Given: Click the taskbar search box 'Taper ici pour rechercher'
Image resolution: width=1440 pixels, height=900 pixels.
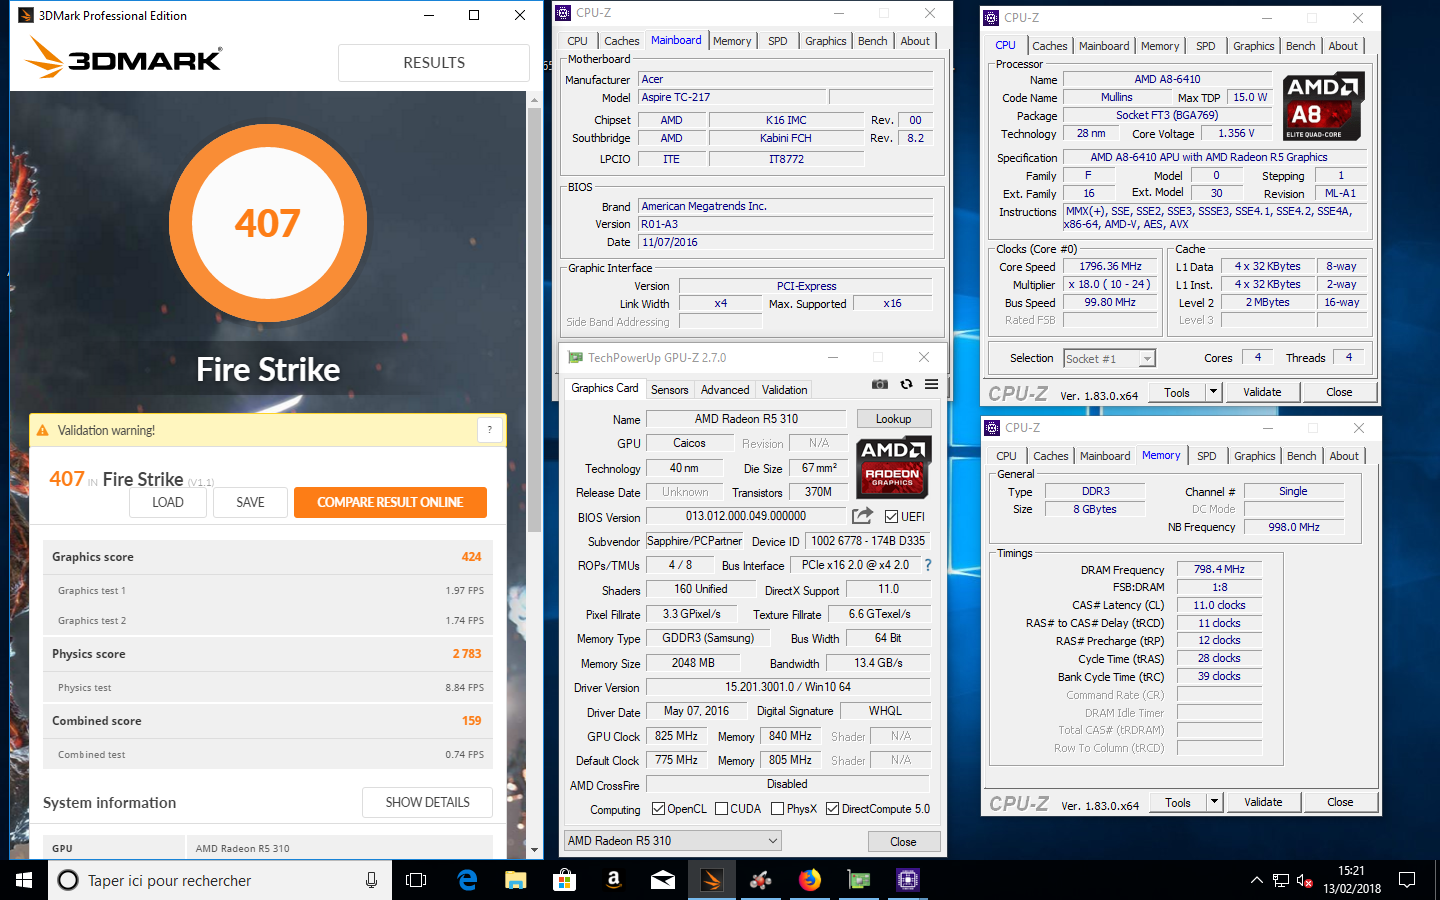Looking at the screenshot, I should pos(220,880).
